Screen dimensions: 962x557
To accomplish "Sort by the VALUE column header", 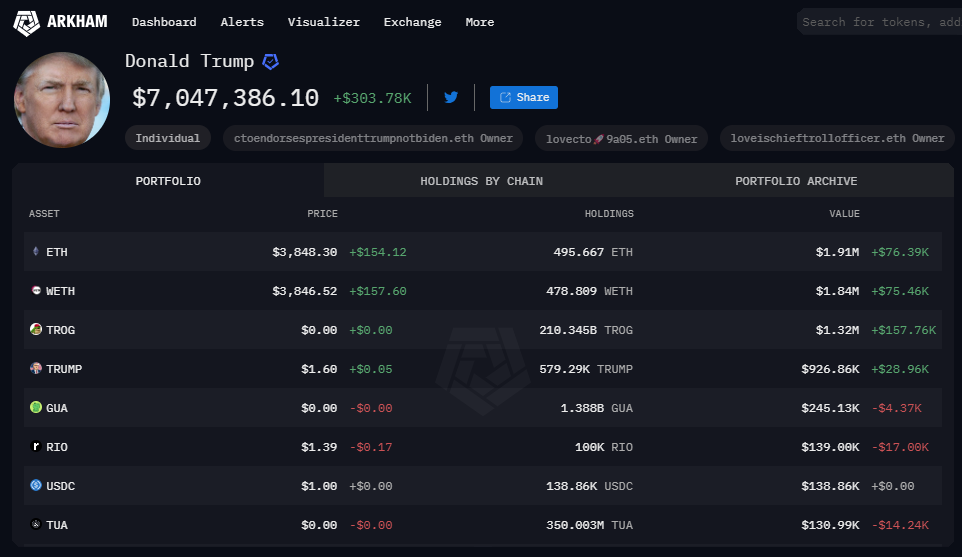I will (845, 213).
